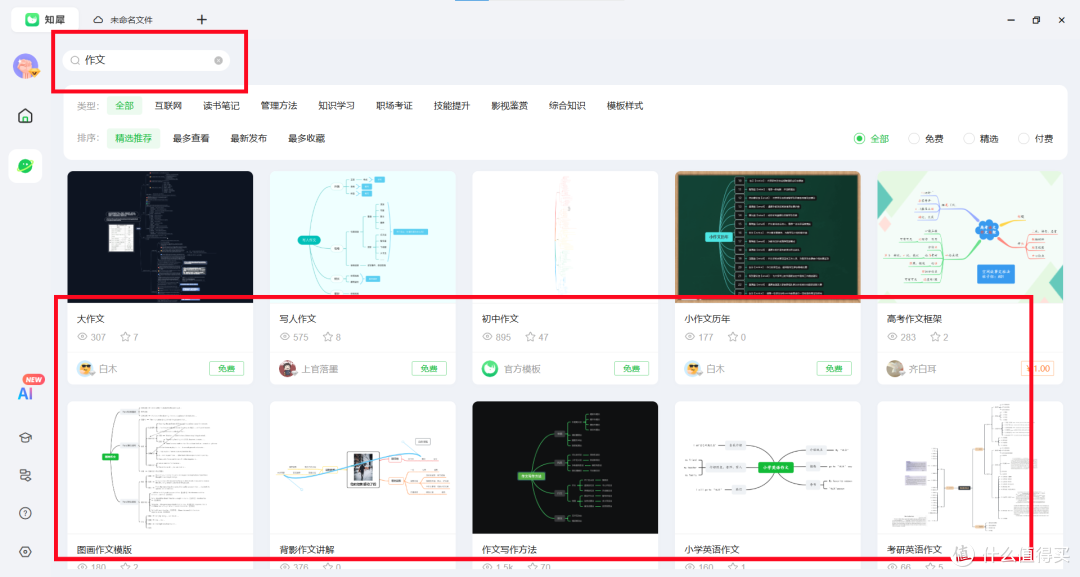Screen dimensions: 1080x577
Task: Open the 小学英语作文 template thumbnail
Action: coord(768,468)
